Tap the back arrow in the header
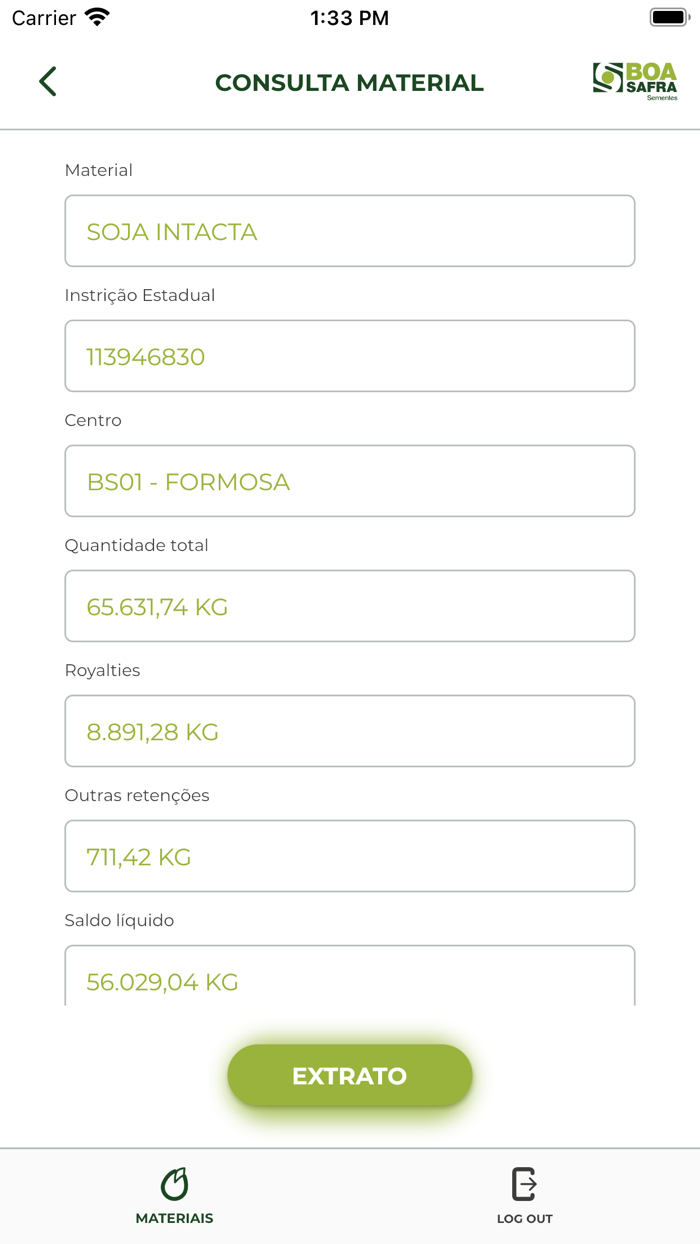The image size is (700, 1244). click(x=47, y=82)
